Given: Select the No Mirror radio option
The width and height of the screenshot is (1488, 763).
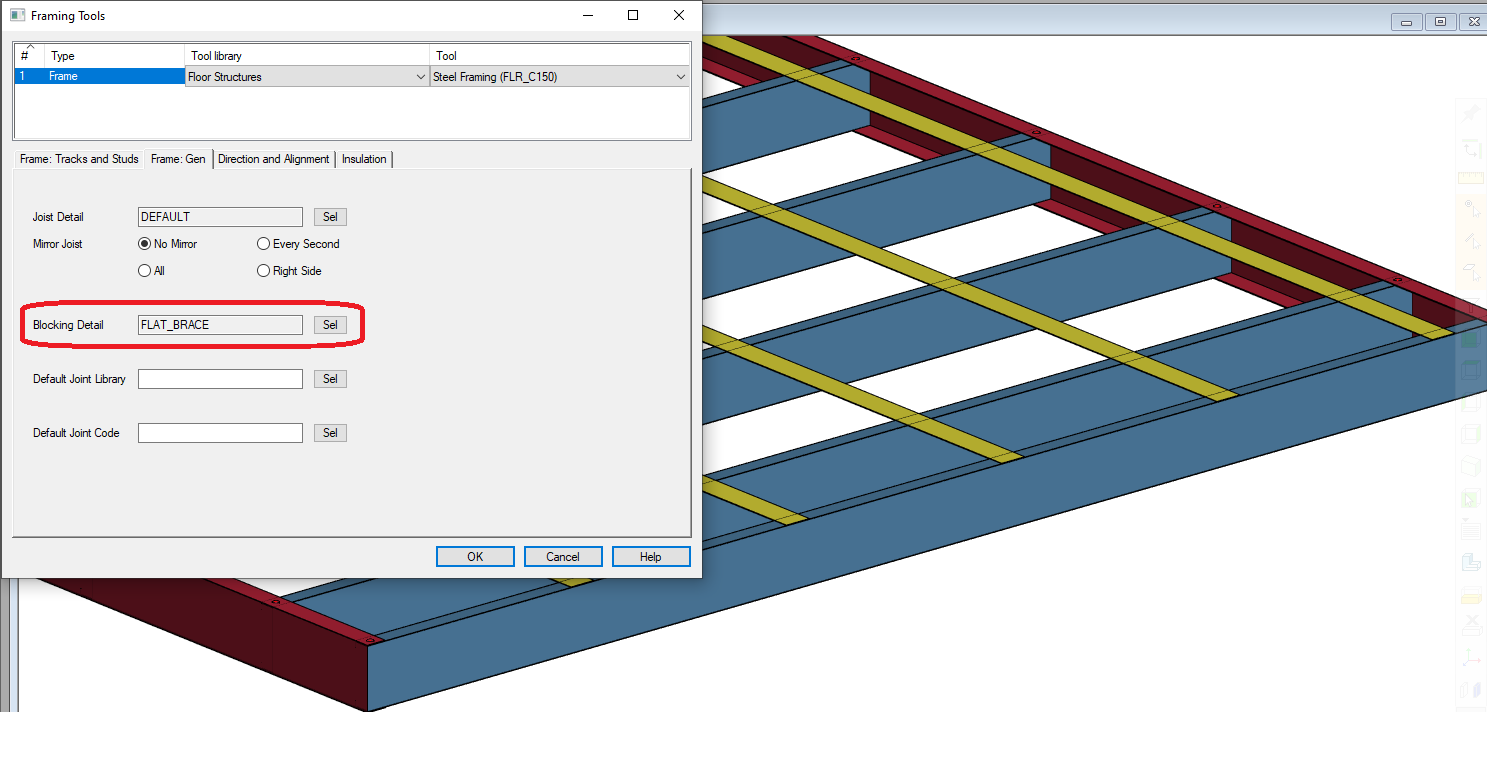Looking at the screenshot, I should click(145, 244).
